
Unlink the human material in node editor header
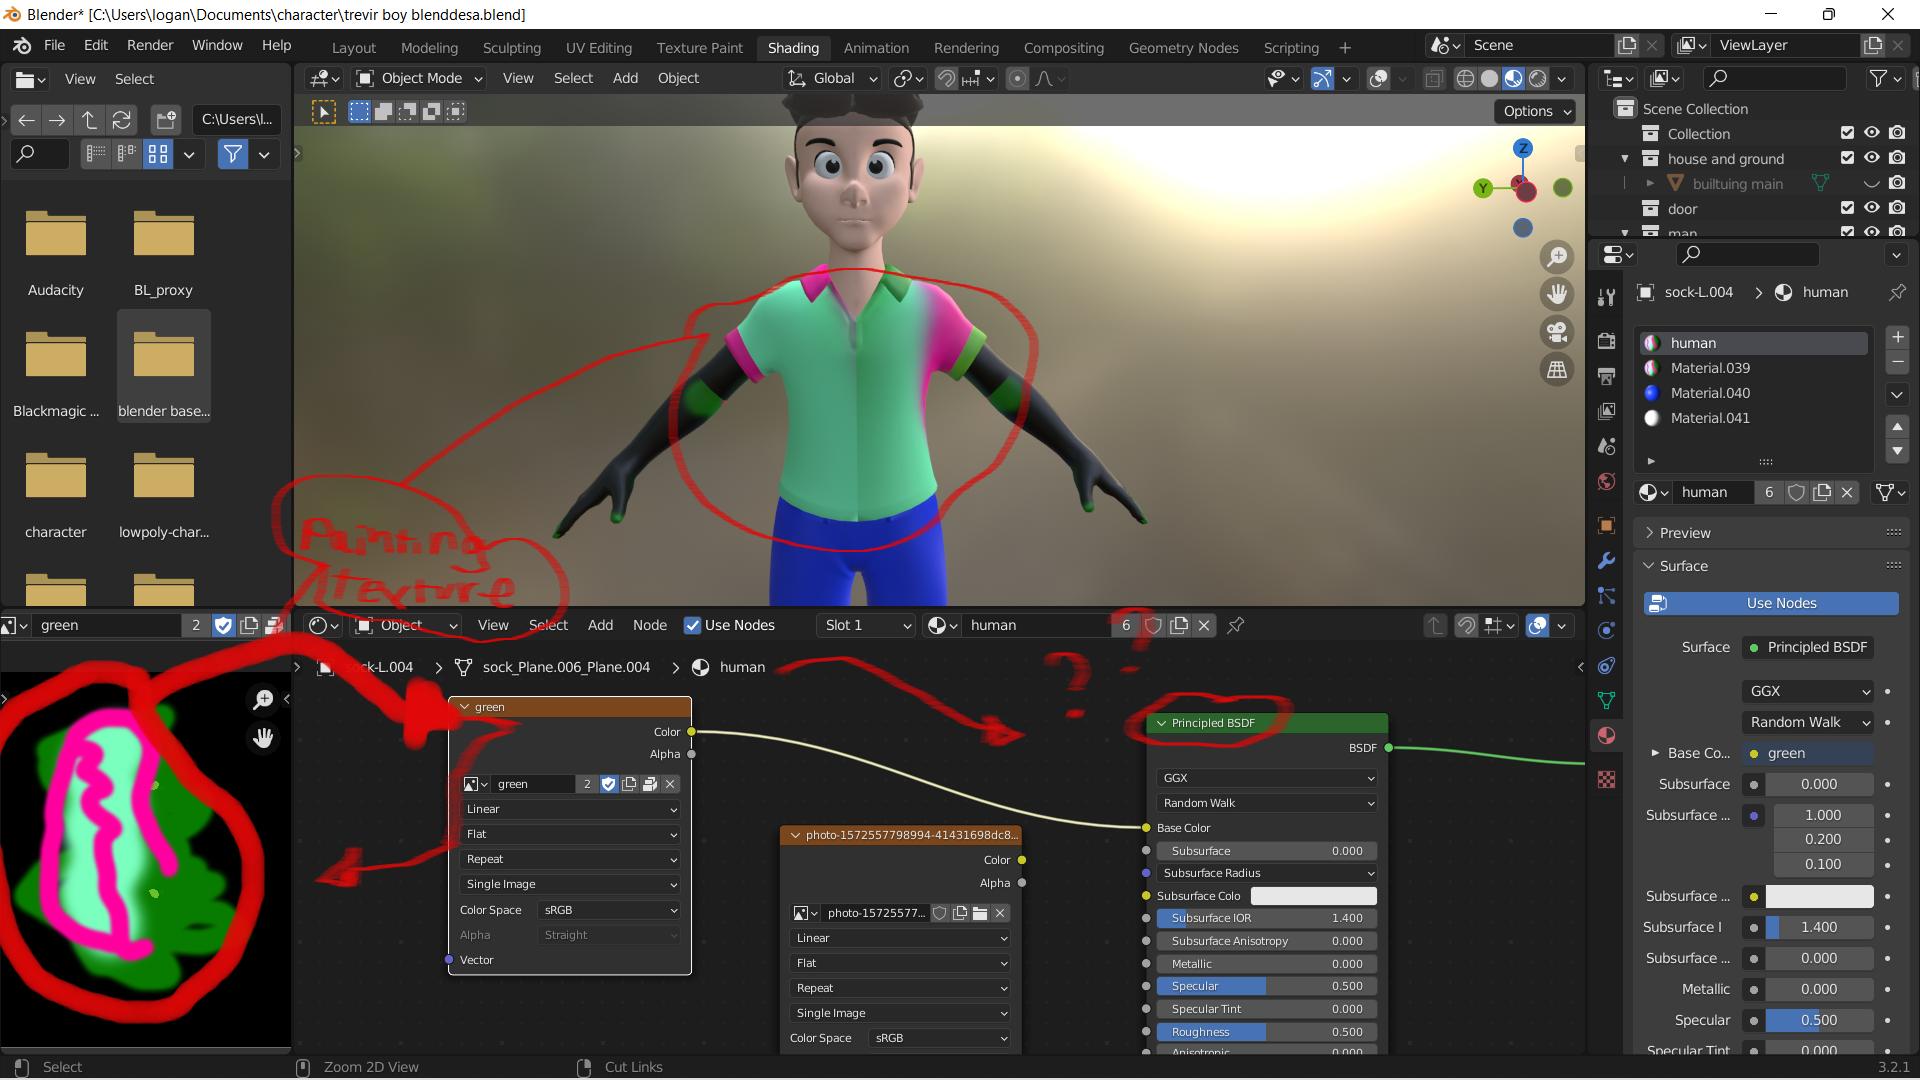pos(1204,625)
